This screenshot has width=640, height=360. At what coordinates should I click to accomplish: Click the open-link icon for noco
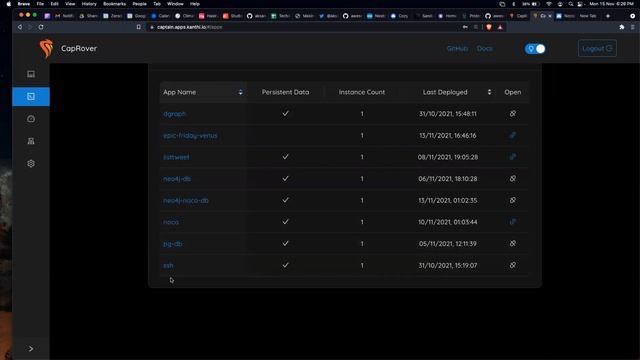coord(513,222)
